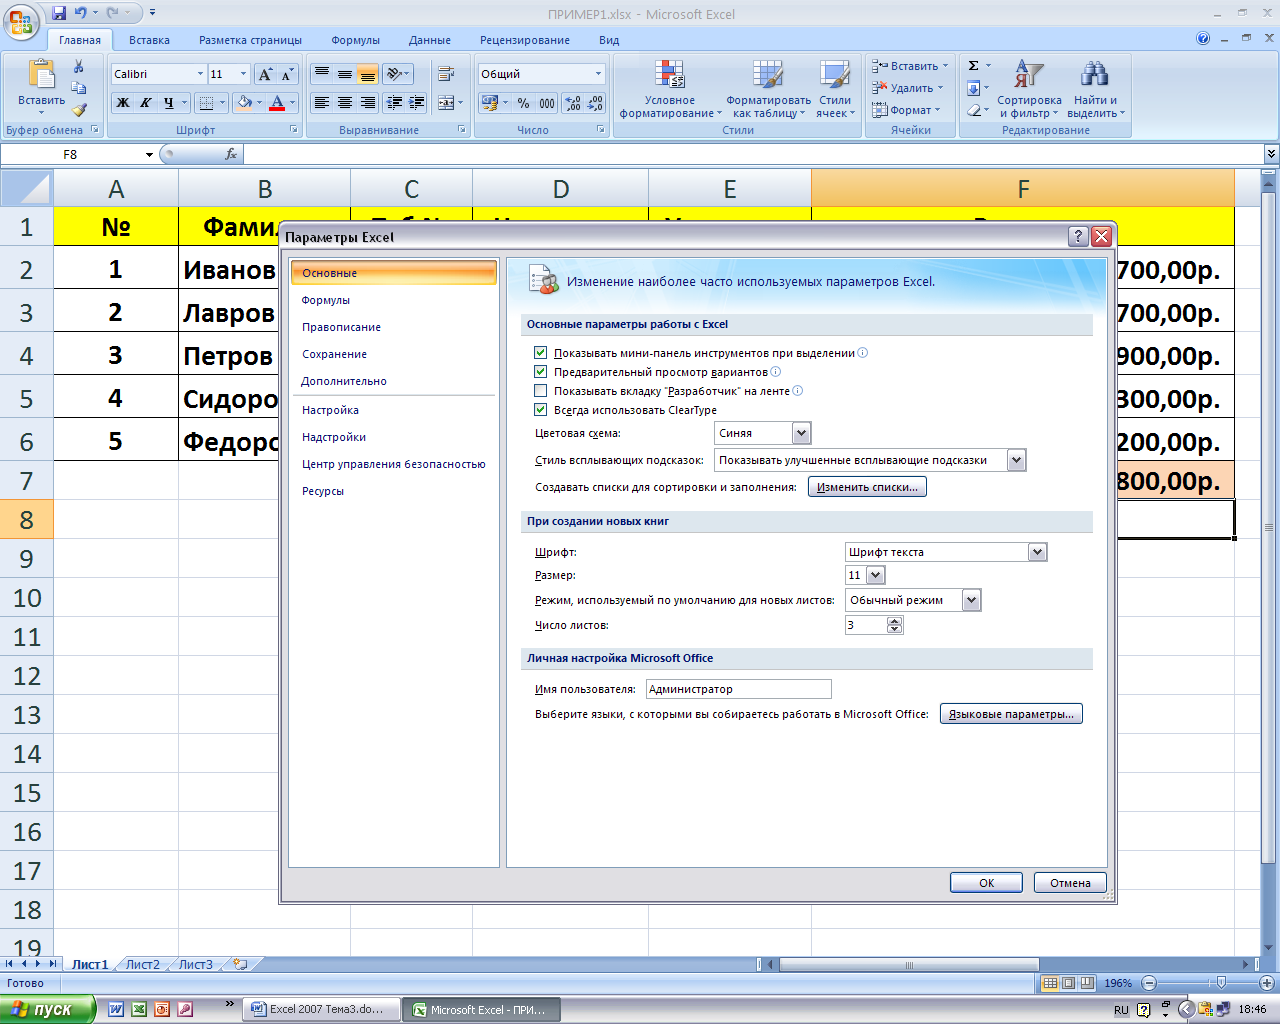Enable Показывать вкладку Разработчик на ленте
This screenshot has height=1024, width=1280.
coord(541,390)
